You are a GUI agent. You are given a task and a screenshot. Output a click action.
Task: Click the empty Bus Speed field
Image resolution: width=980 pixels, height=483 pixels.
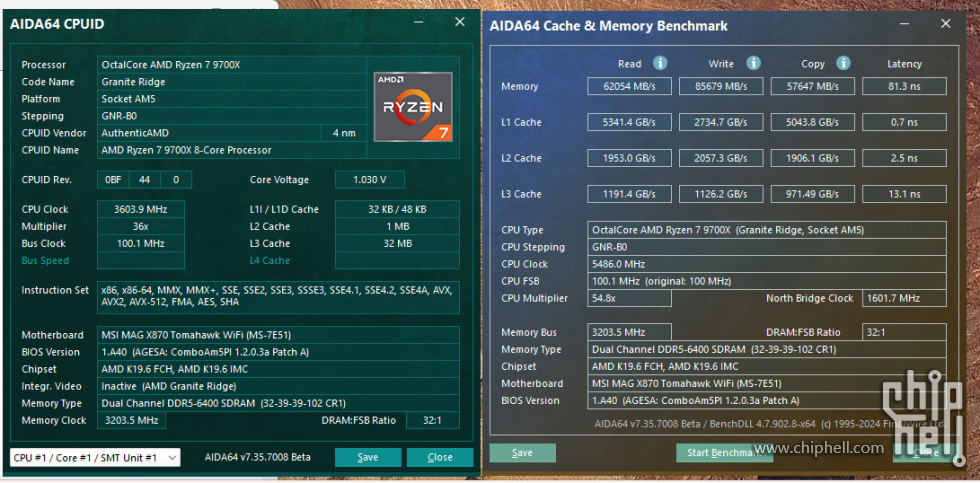[141, 261]
